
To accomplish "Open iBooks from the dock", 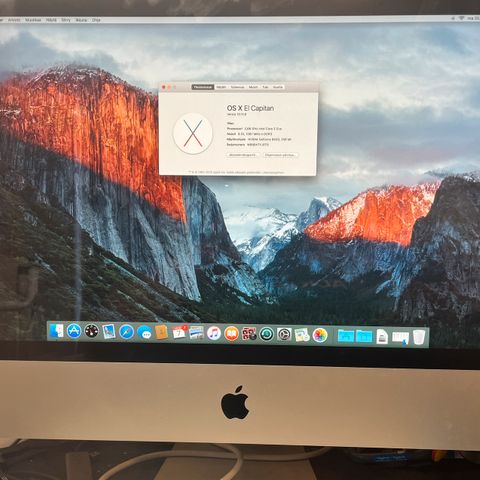I will [x=231, y=334].
